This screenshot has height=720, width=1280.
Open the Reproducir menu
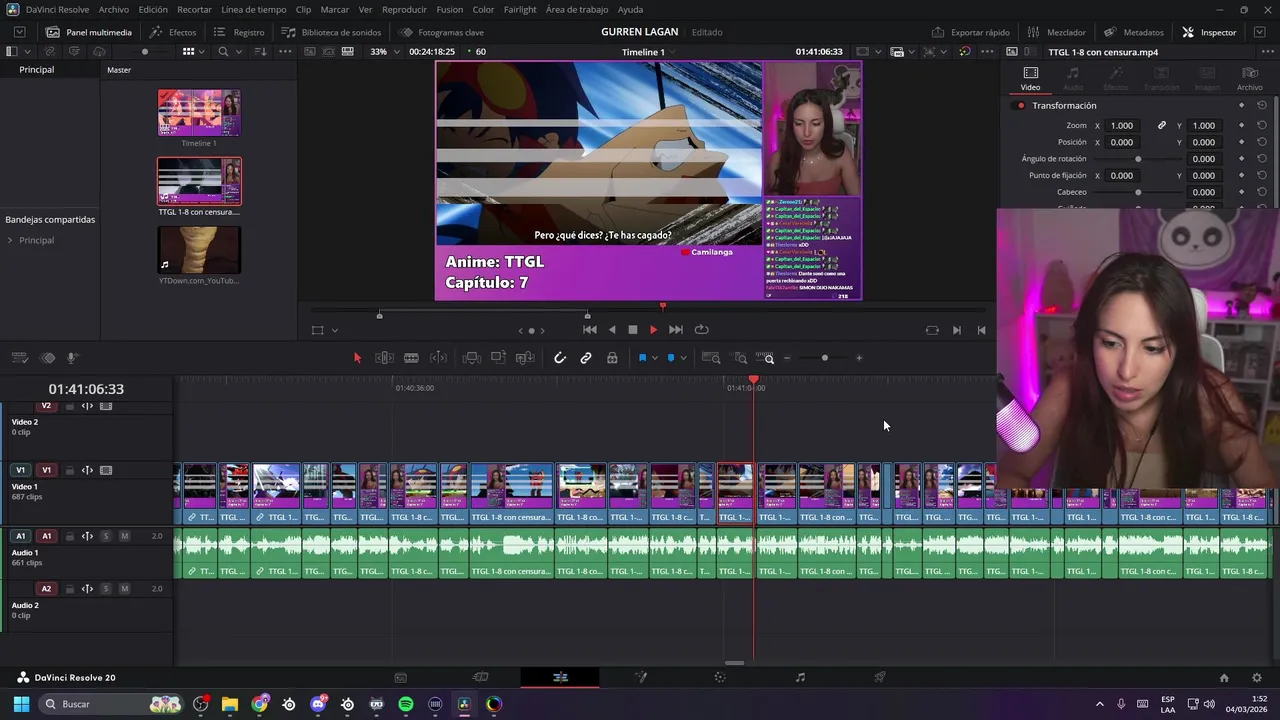(404, 9)
